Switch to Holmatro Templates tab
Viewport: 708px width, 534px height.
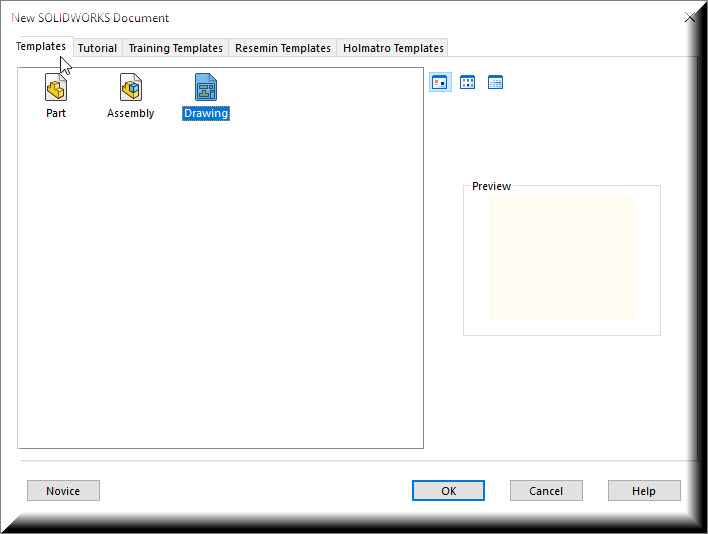pyautogui.click(x=393, y=48)
